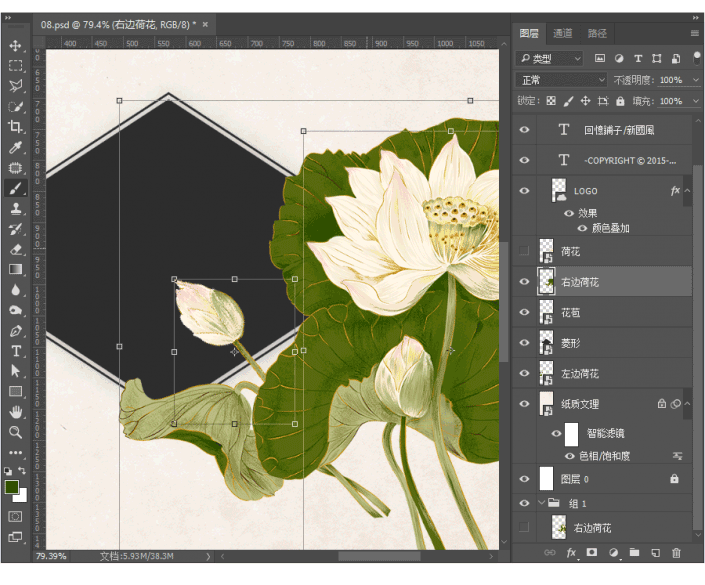Screen dimensions: 705x585
Task: Select the Pen tool
Action: click(15, 331)
